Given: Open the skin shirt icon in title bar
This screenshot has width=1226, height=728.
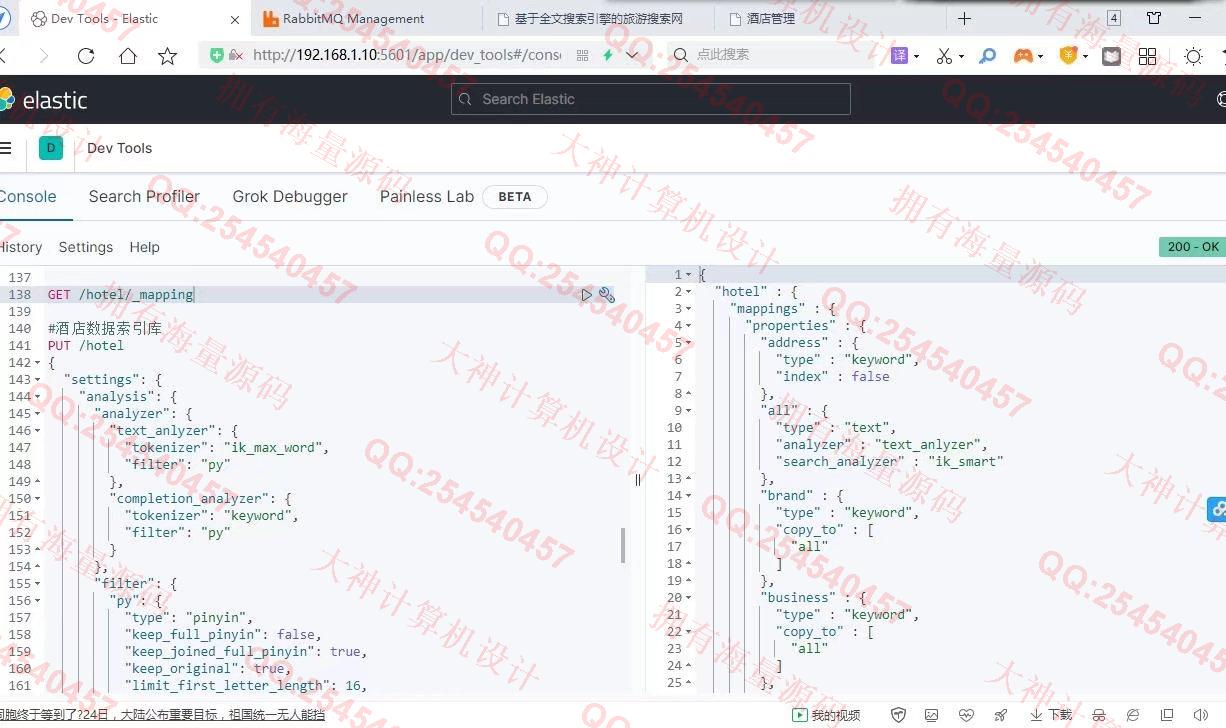Looking at the screenshot, I should pos(1154,18).
